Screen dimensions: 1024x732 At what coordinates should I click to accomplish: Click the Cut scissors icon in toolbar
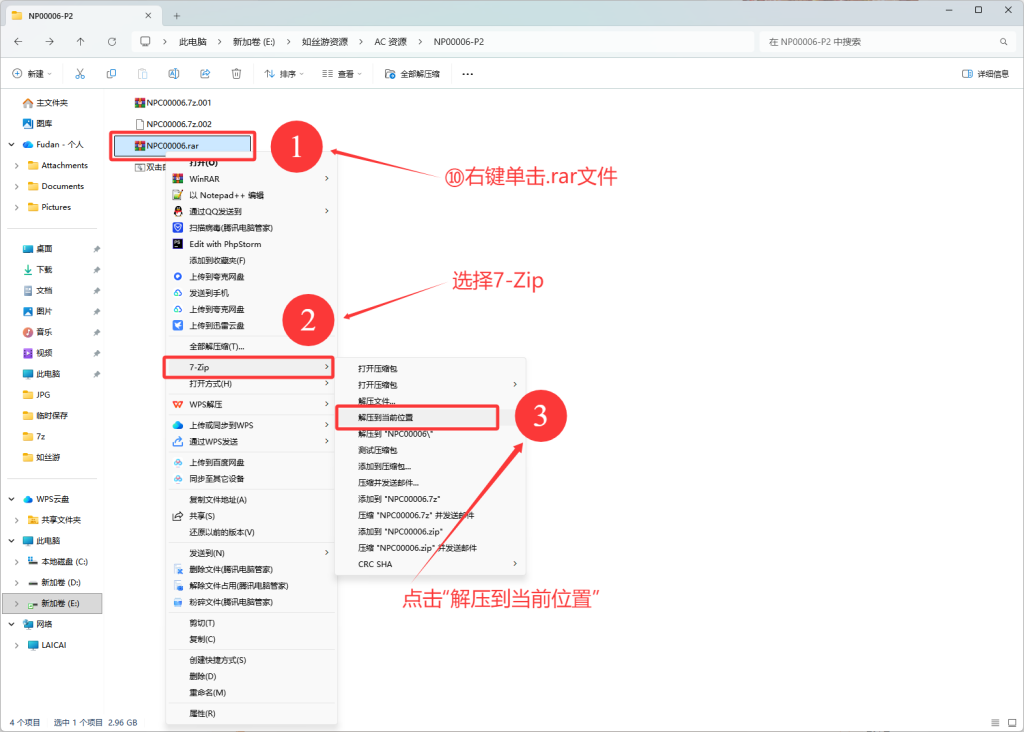tap(80, 74)
